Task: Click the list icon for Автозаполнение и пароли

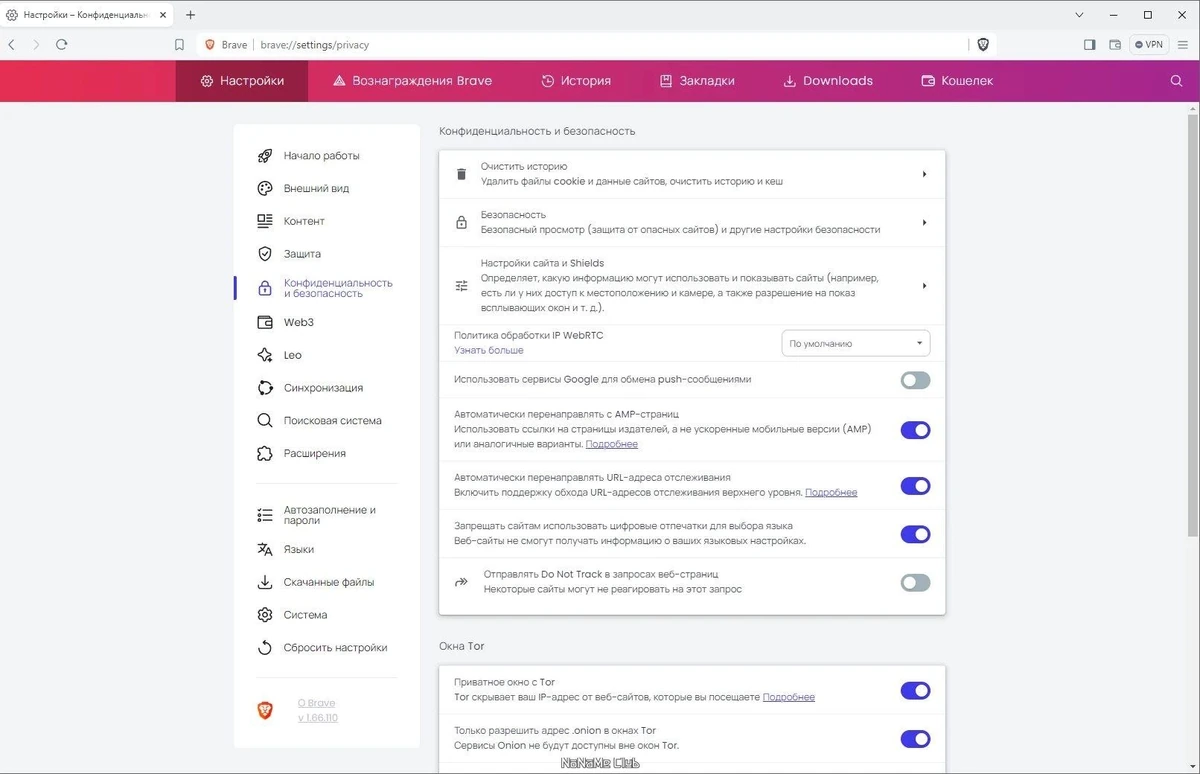Action: pyautogui.click(x=265, y=515)
